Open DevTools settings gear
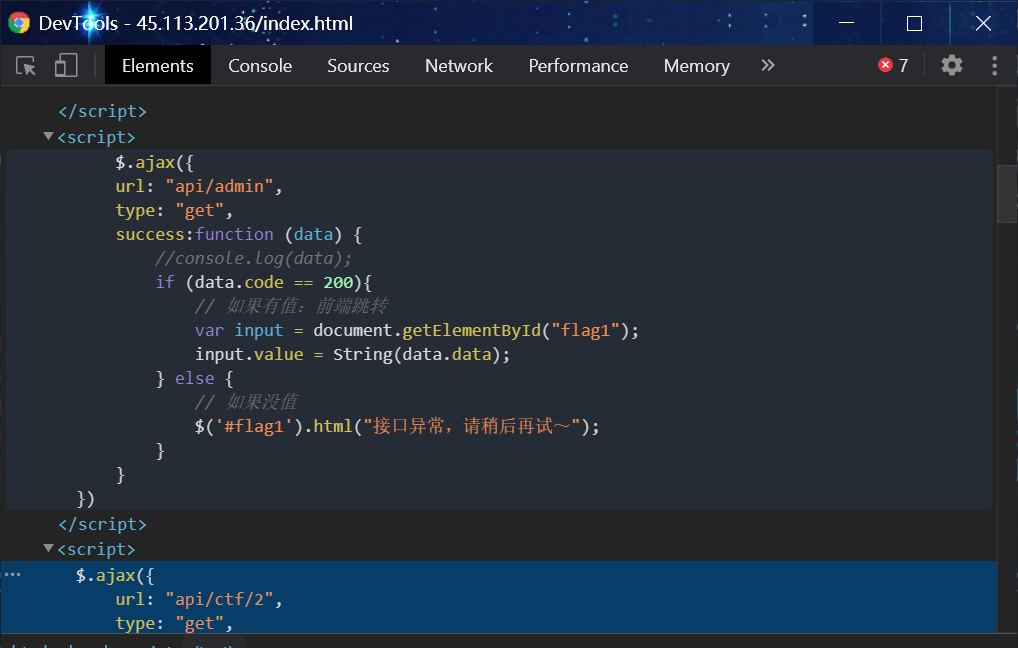1018x648 pixels. (x=952, y=66)
